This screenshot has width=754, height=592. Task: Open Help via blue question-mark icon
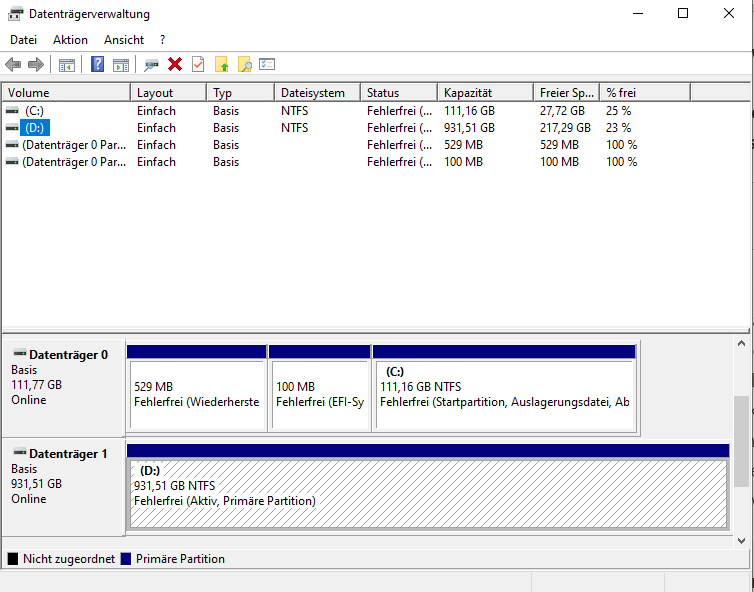[97, 64]
